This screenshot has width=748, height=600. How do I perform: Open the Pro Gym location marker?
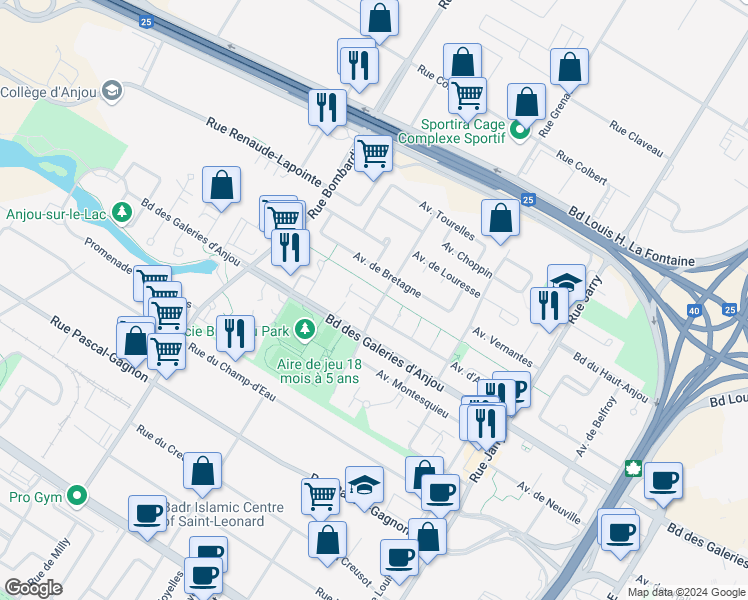coord(77,496)
